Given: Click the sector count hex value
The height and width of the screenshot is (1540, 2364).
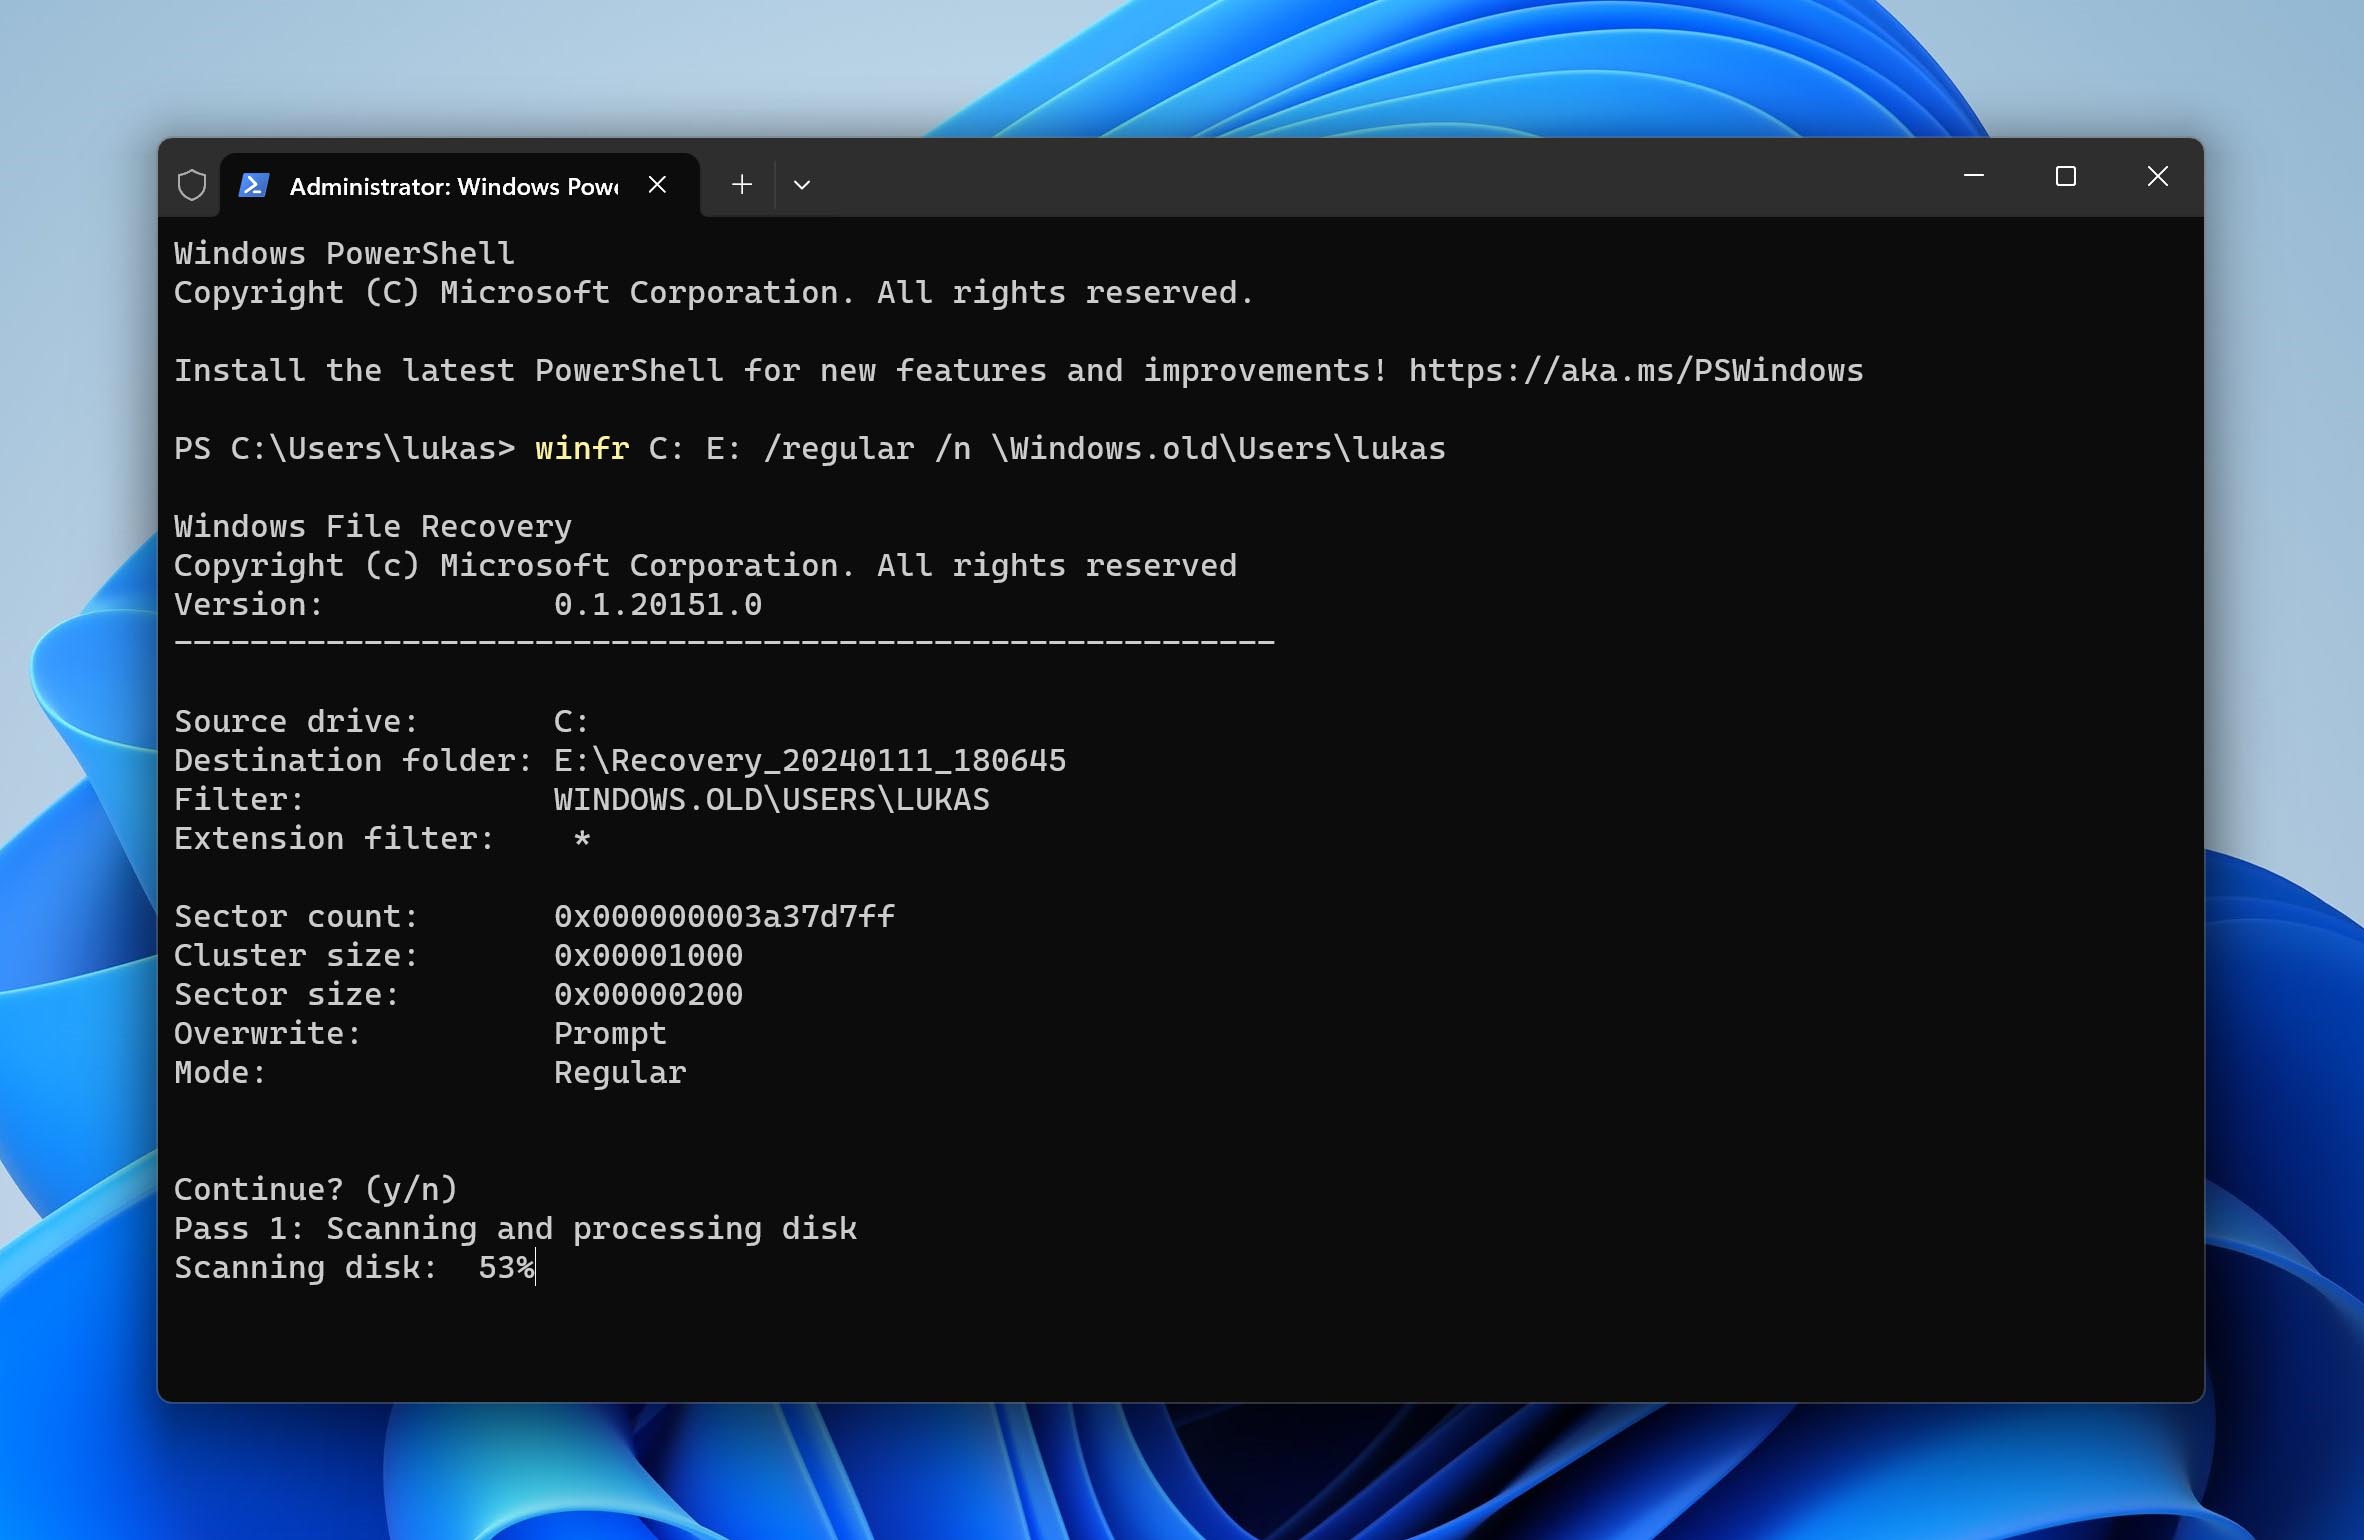Looking at the screenshot, I should (724, 917).
